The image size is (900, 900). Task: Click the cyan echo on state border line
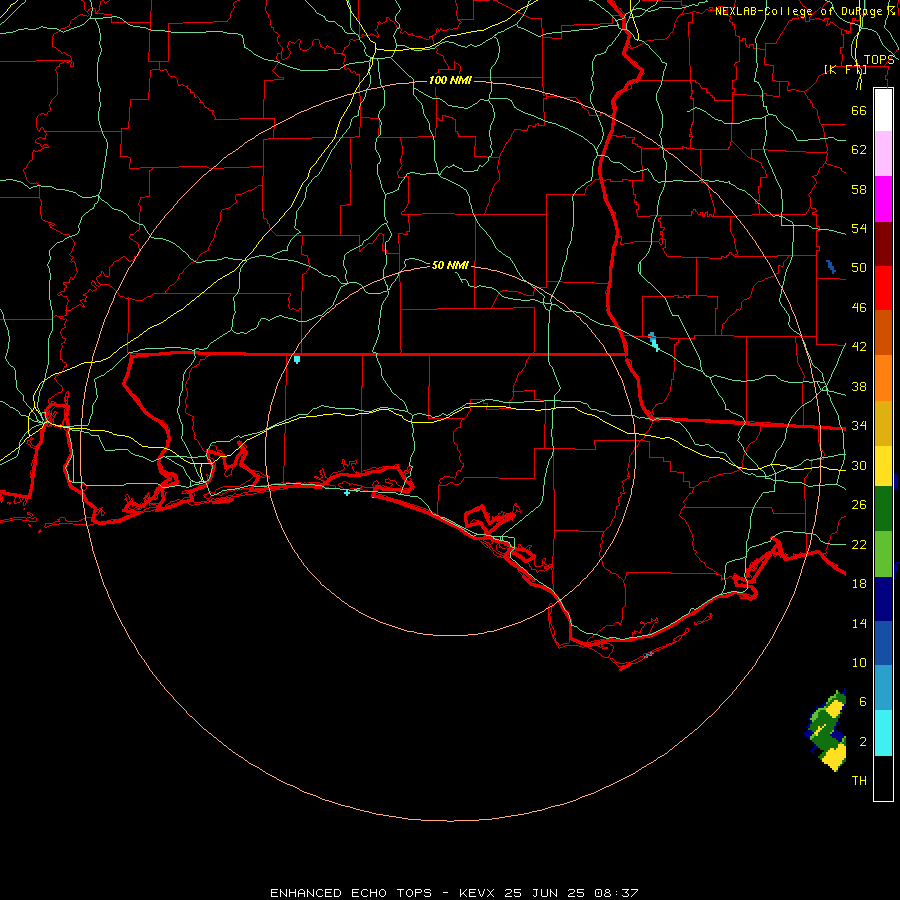click(x=297, y=359)
